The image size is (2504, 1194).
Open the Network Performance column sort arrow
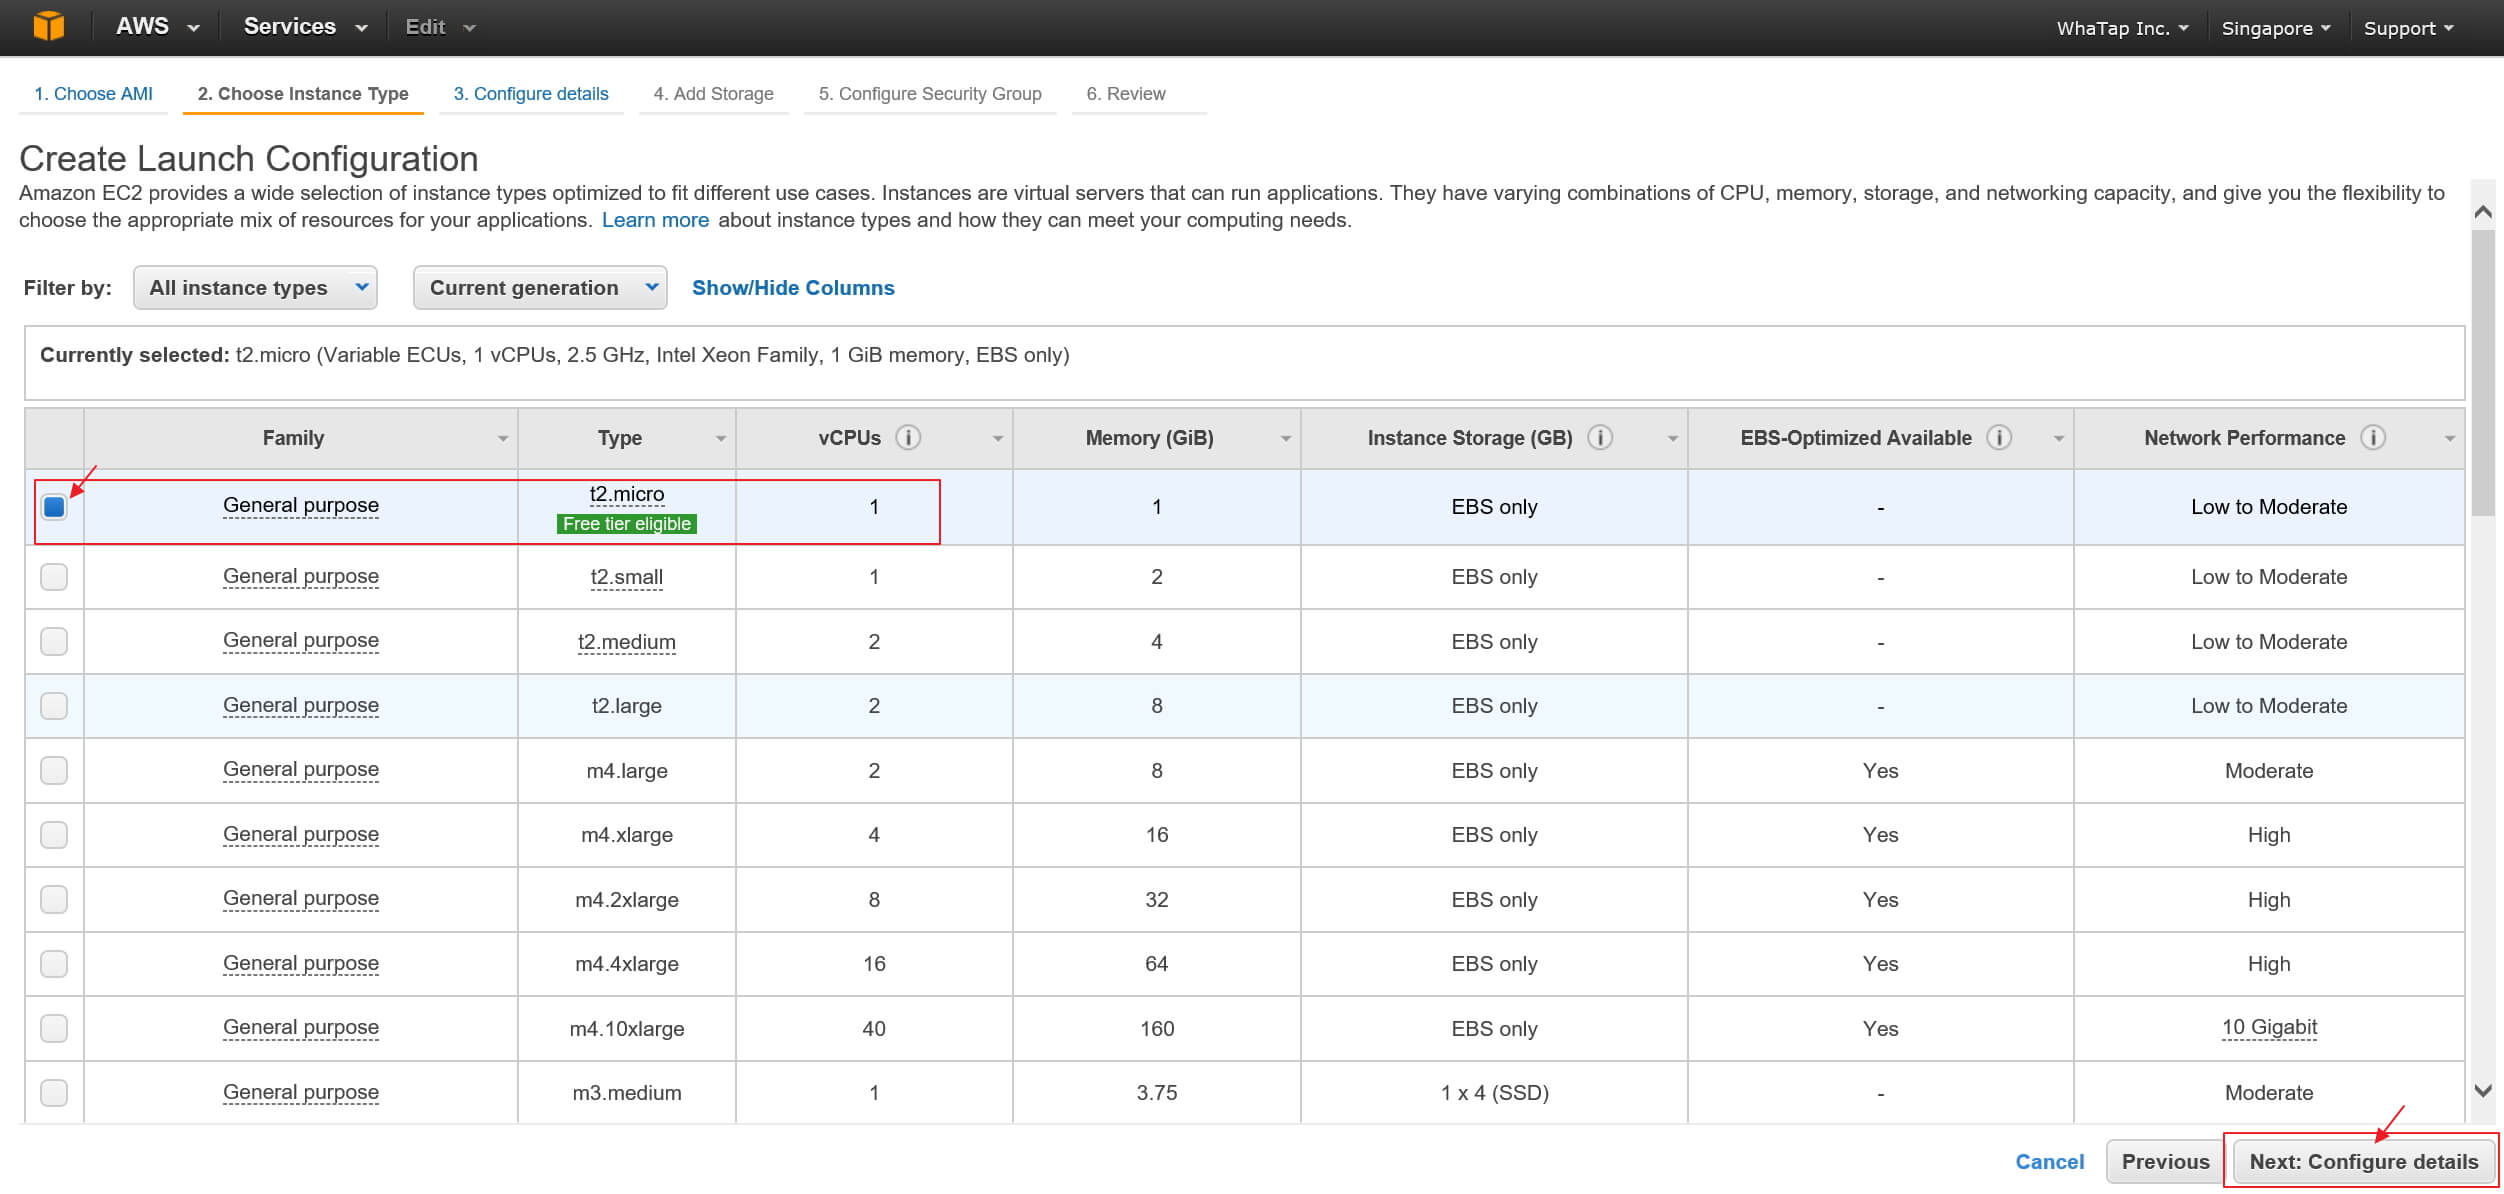tap(2450, 439)
